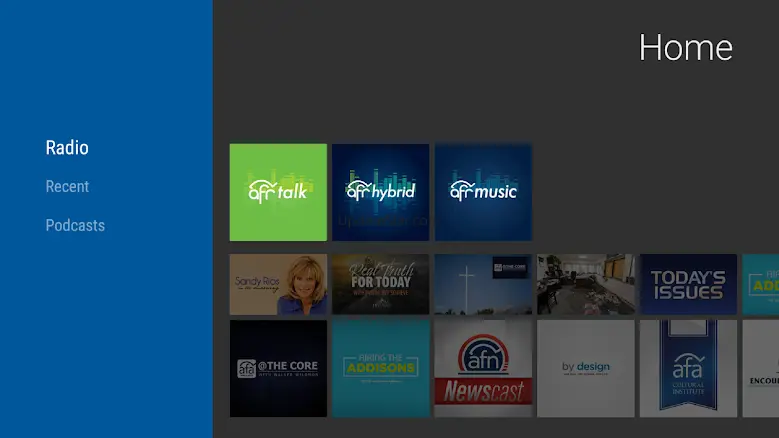Play the afr talk green station tile

click(278, 192)
